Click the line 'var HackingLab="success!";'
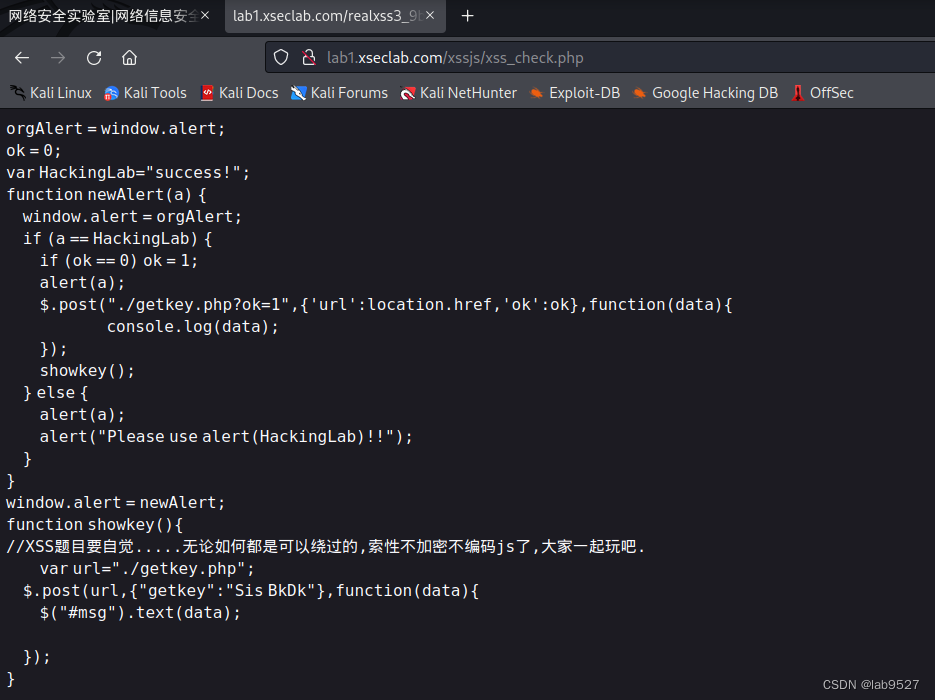 pyautogui.click(x=128, y=173)
